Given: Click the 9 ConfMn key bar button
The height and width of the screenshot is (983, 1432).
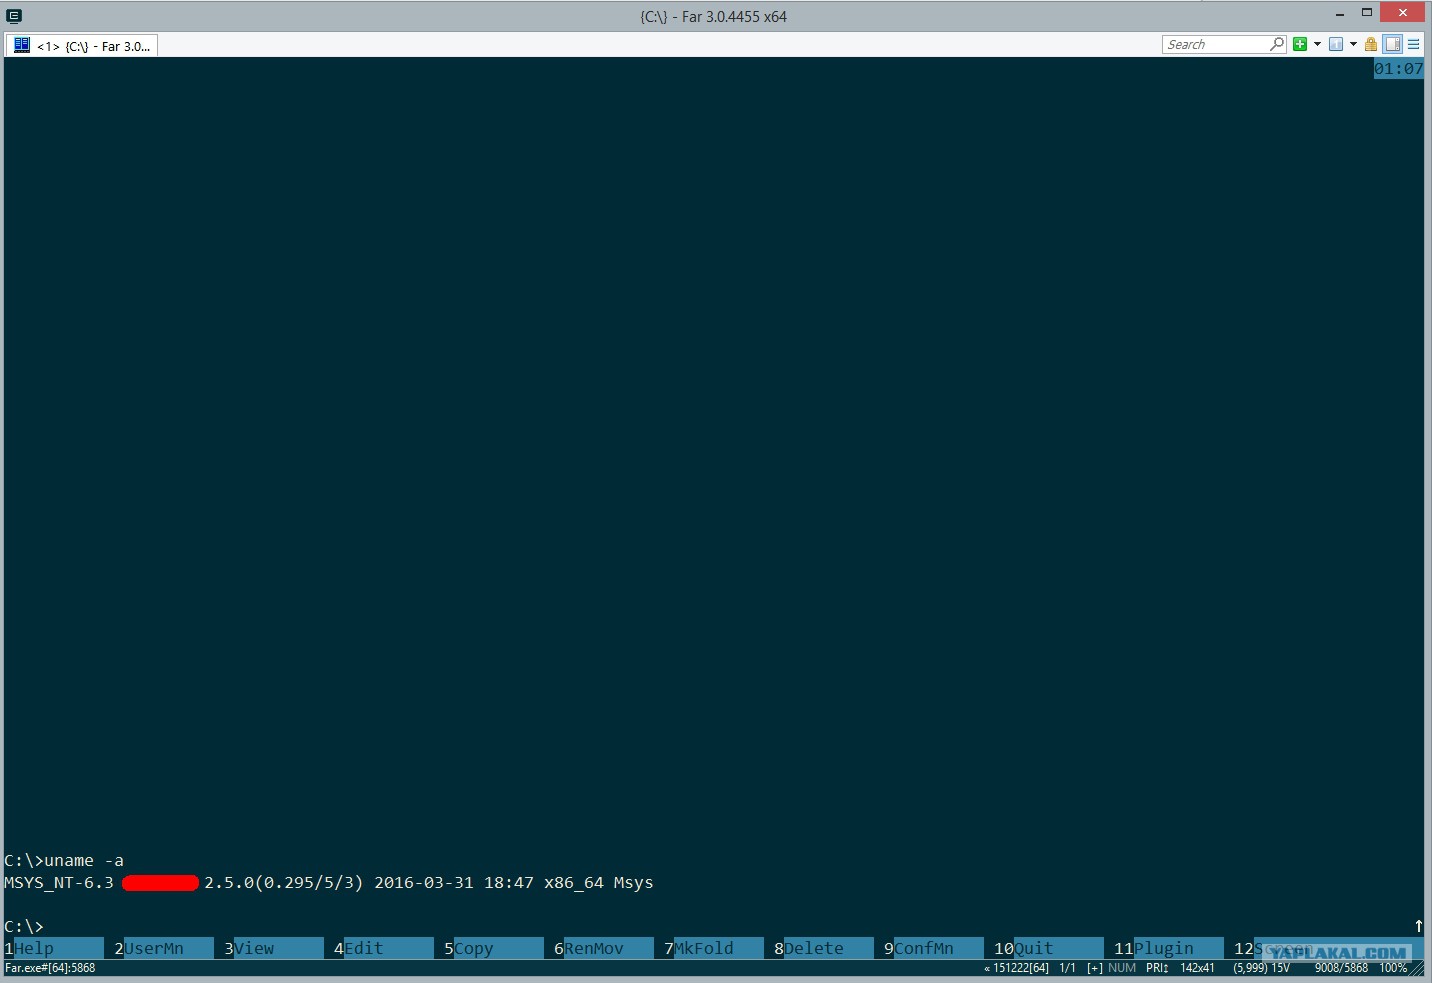Looking at the screenshot, I should click(x=934, y=948).
